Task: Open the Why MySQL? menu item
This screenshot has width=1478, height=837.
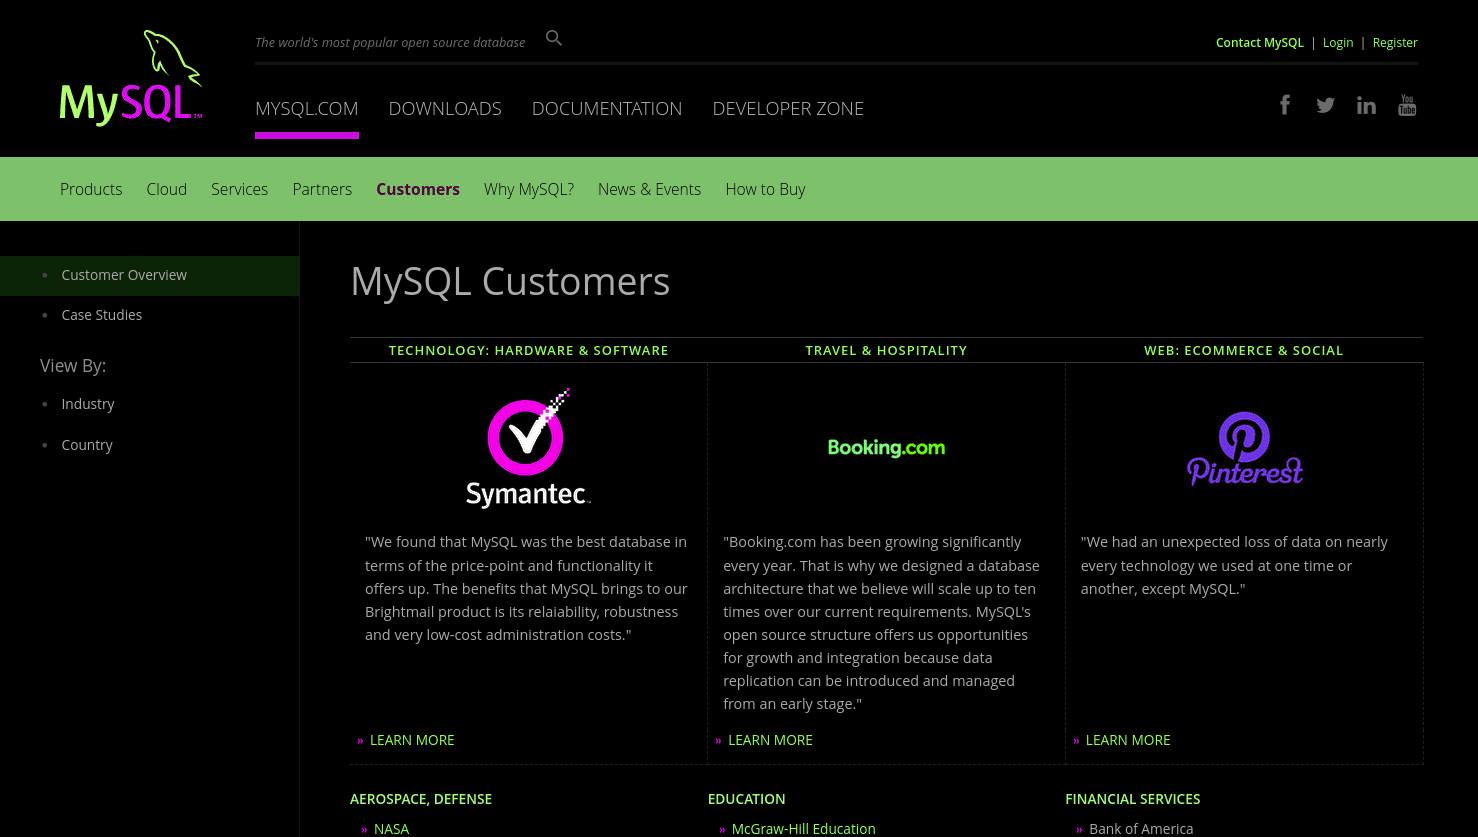Action: [529, 189]
